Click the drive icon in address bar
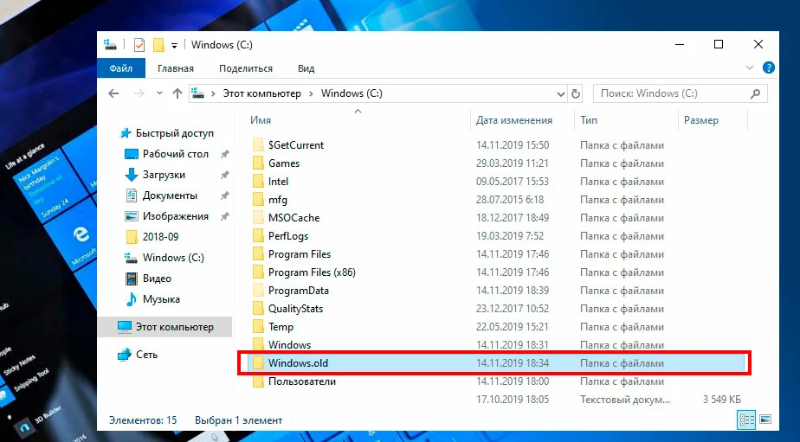This screenshot has width=800, height=442. [198, 93]
